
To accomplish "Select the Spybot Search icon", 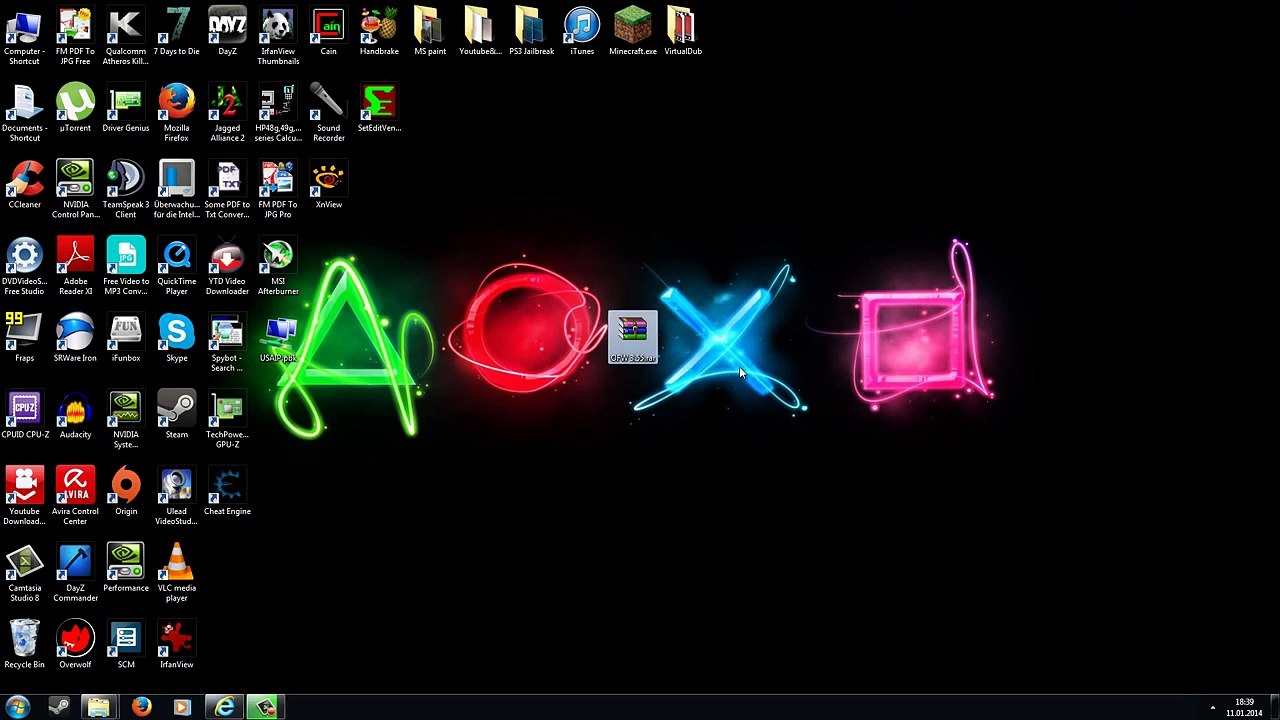I will (x=227, y=343).
